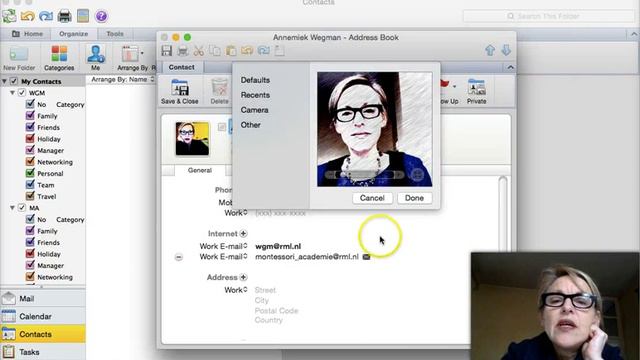Viewport: 640px width, 360px height.
Task: Toggle the MA account checkbox
Action: [22, 208]
